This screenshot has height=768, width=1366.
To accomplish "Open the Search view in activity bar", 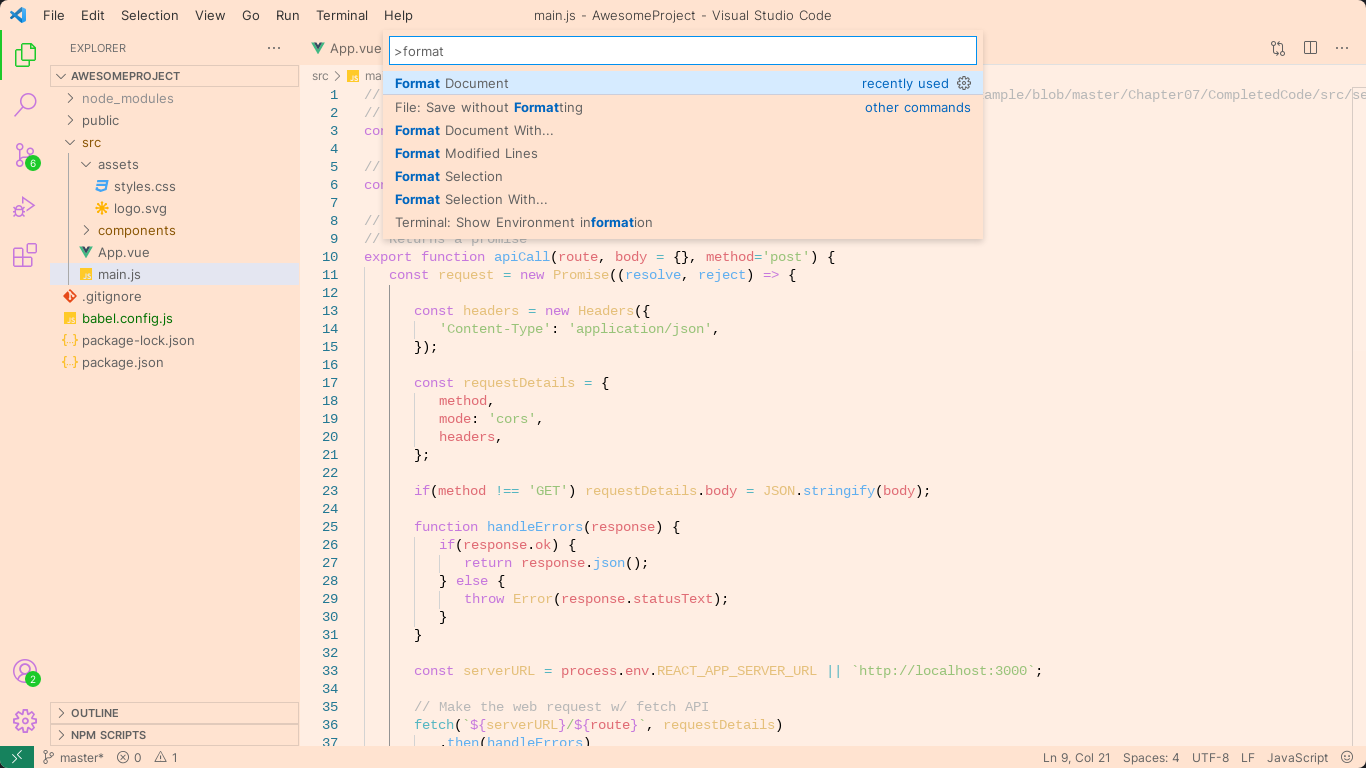I will pyautogui.click(x=25, y=104).
